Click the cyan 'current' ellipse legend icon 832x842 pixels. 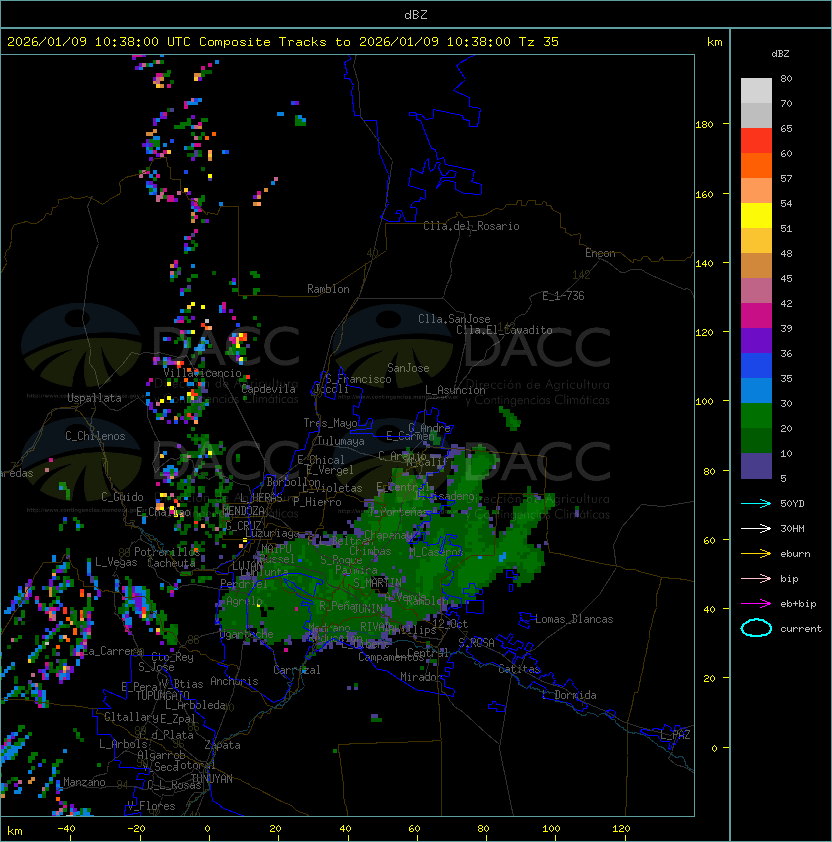(x=756, y=628)
